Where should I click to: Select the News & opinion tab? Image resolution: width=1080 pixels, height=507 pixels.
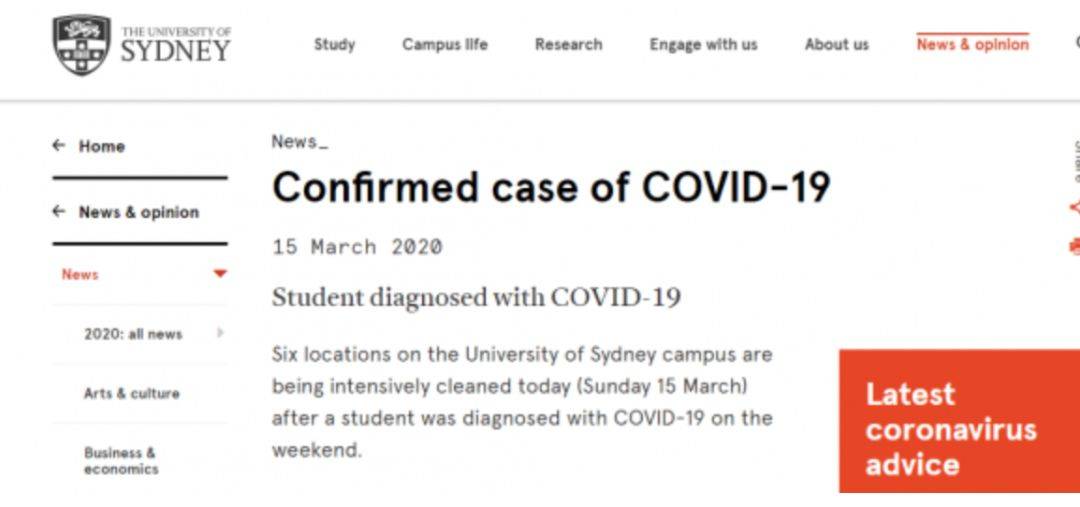pyautogui.click(x=973, y=45)
